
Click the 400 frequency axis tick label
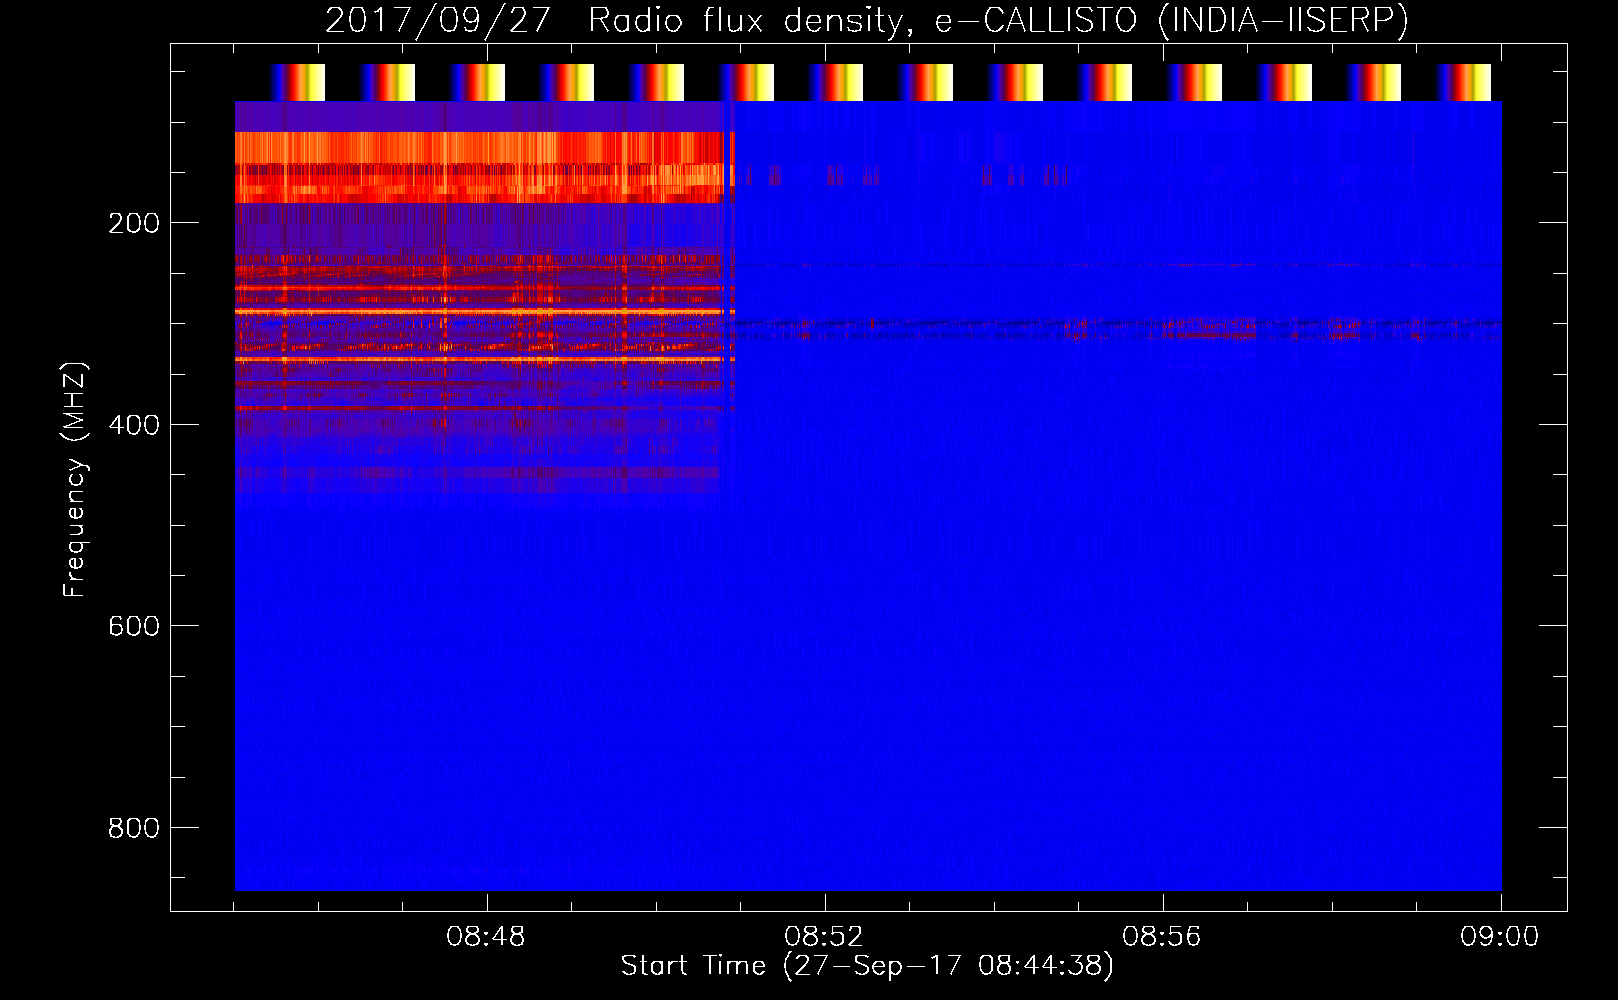click(134, 425)
